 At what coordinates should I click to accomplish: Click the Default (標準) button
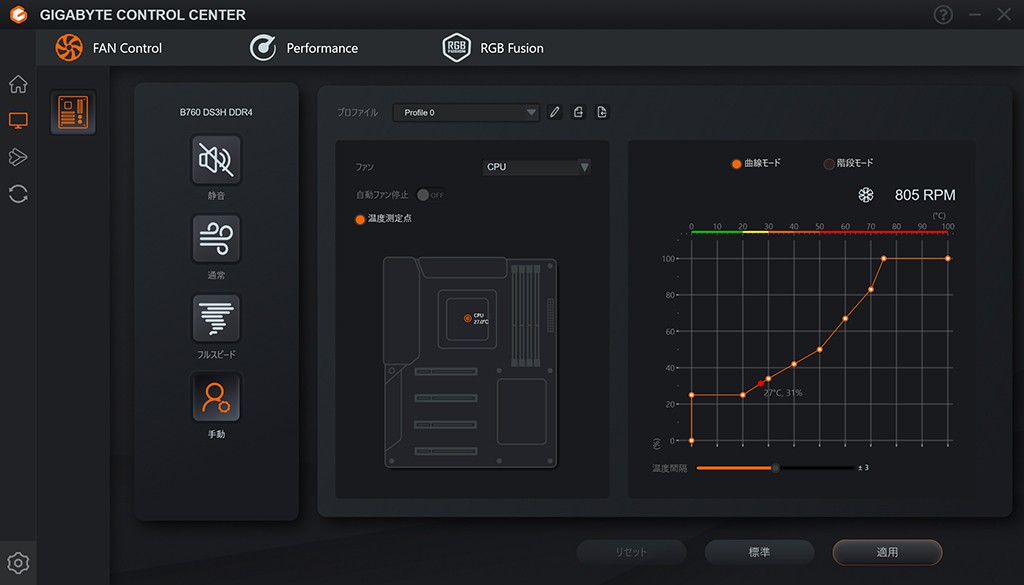point(759,552)
